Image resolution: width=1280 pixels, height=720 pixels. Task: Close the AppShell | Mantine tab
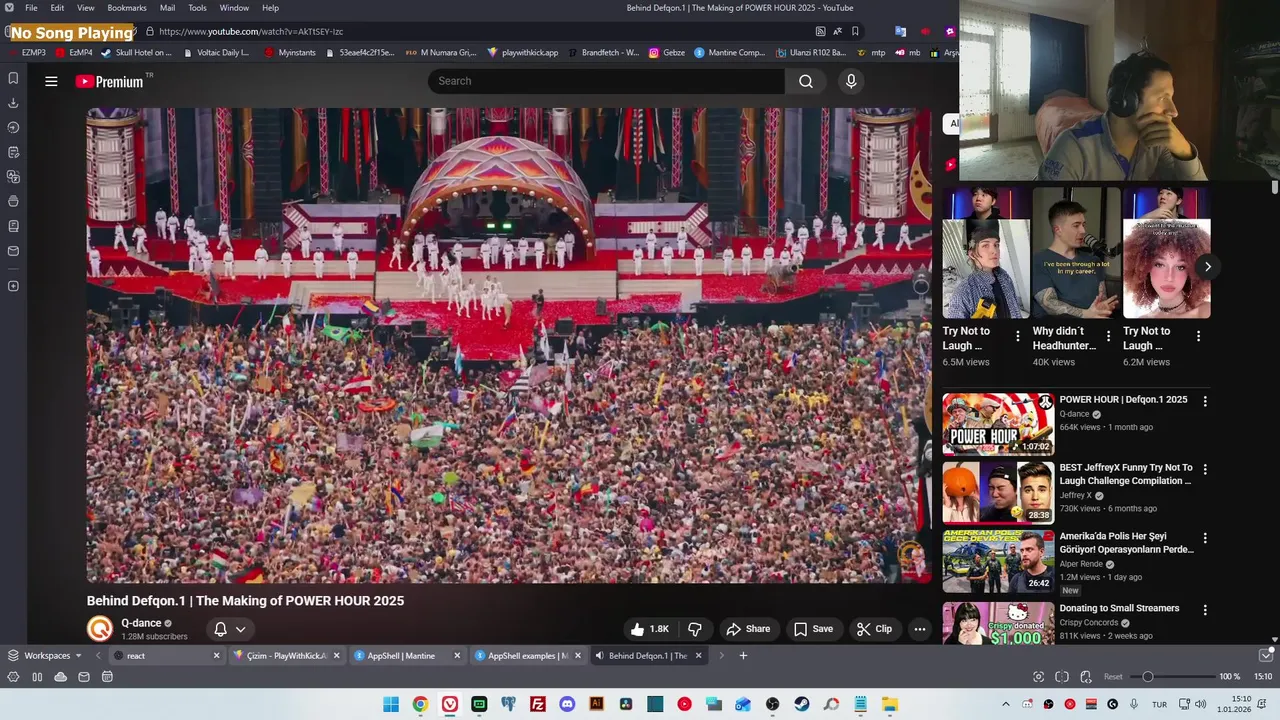pos(457,656)
